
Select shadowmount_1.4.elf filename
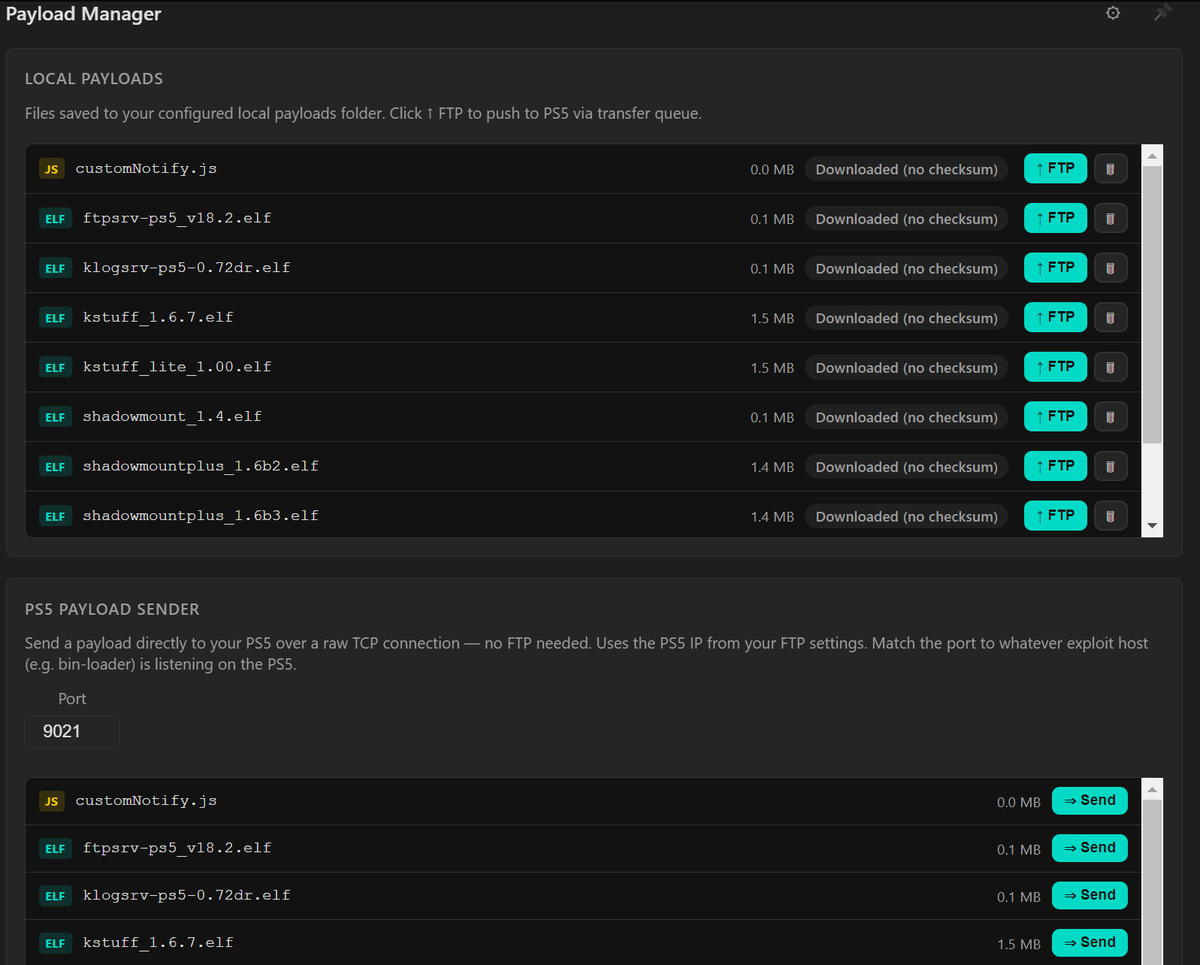click(172, 416)
